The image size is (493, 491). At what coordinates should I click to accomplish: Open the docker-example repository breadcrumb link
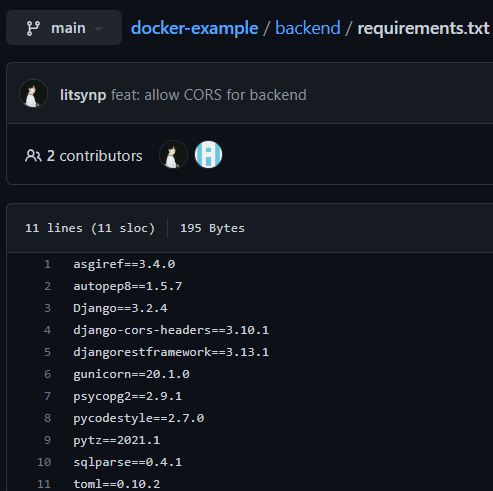point(194,28)
